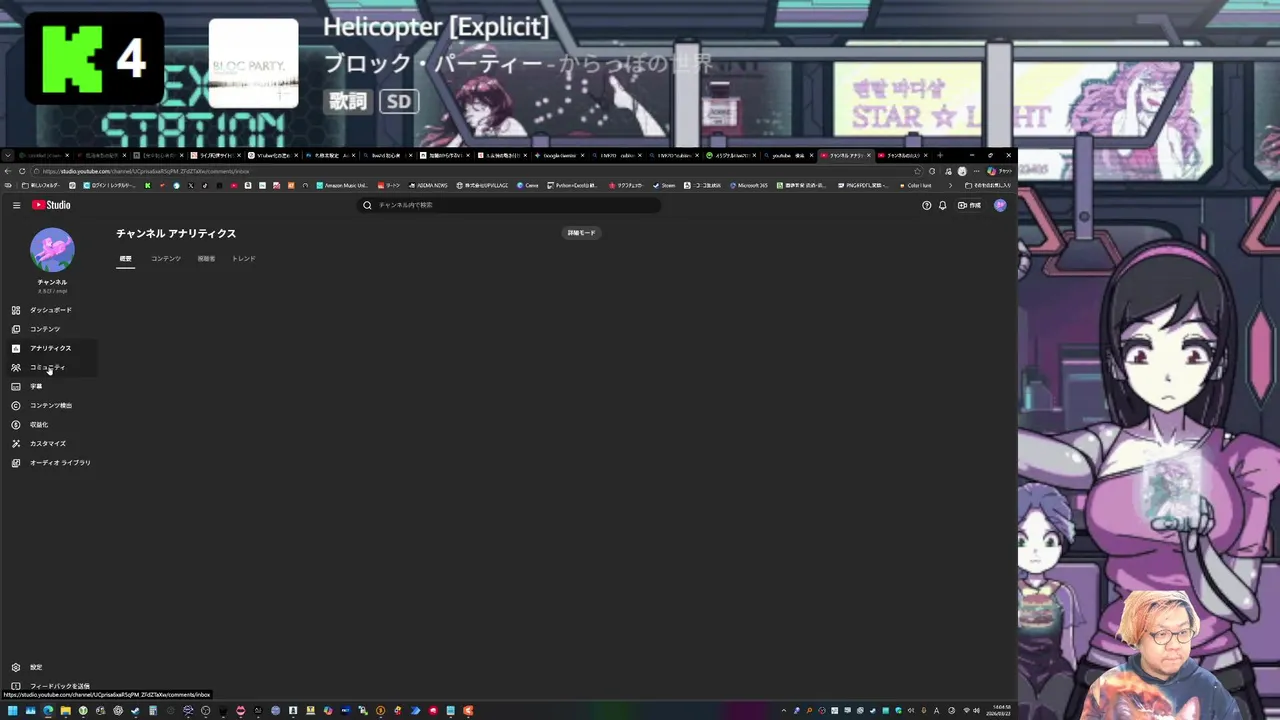Click the YouTube Studio logo
Viewport: 1280px width, 720px height.
[x=51, y=205]
